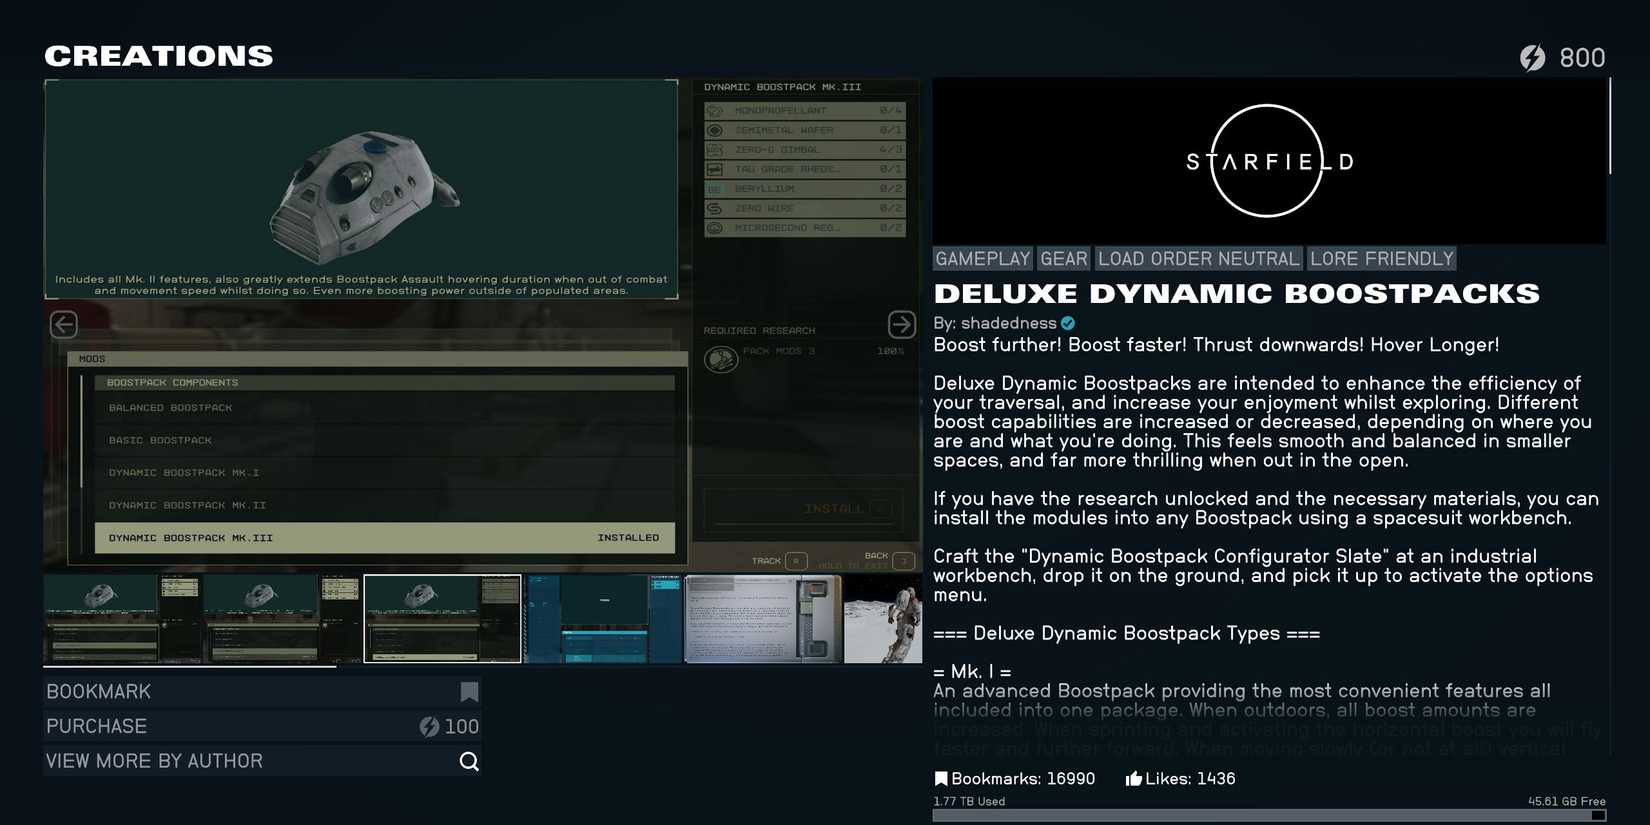This screenshot has height=825, width=1650.
Task: Click the = Mk. I = subheading
Action: (x=972, y=672)
